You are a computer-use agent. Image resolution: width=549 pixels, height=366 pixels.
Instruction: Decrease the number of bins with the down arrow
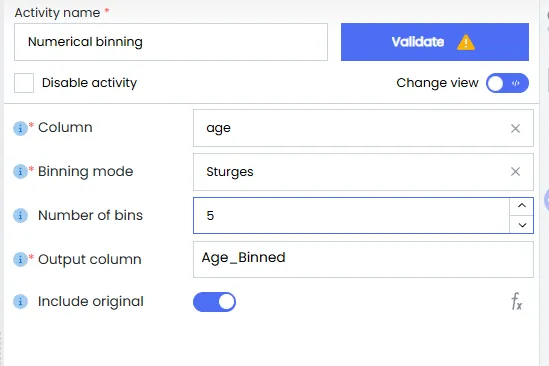(x=522, y=225)
